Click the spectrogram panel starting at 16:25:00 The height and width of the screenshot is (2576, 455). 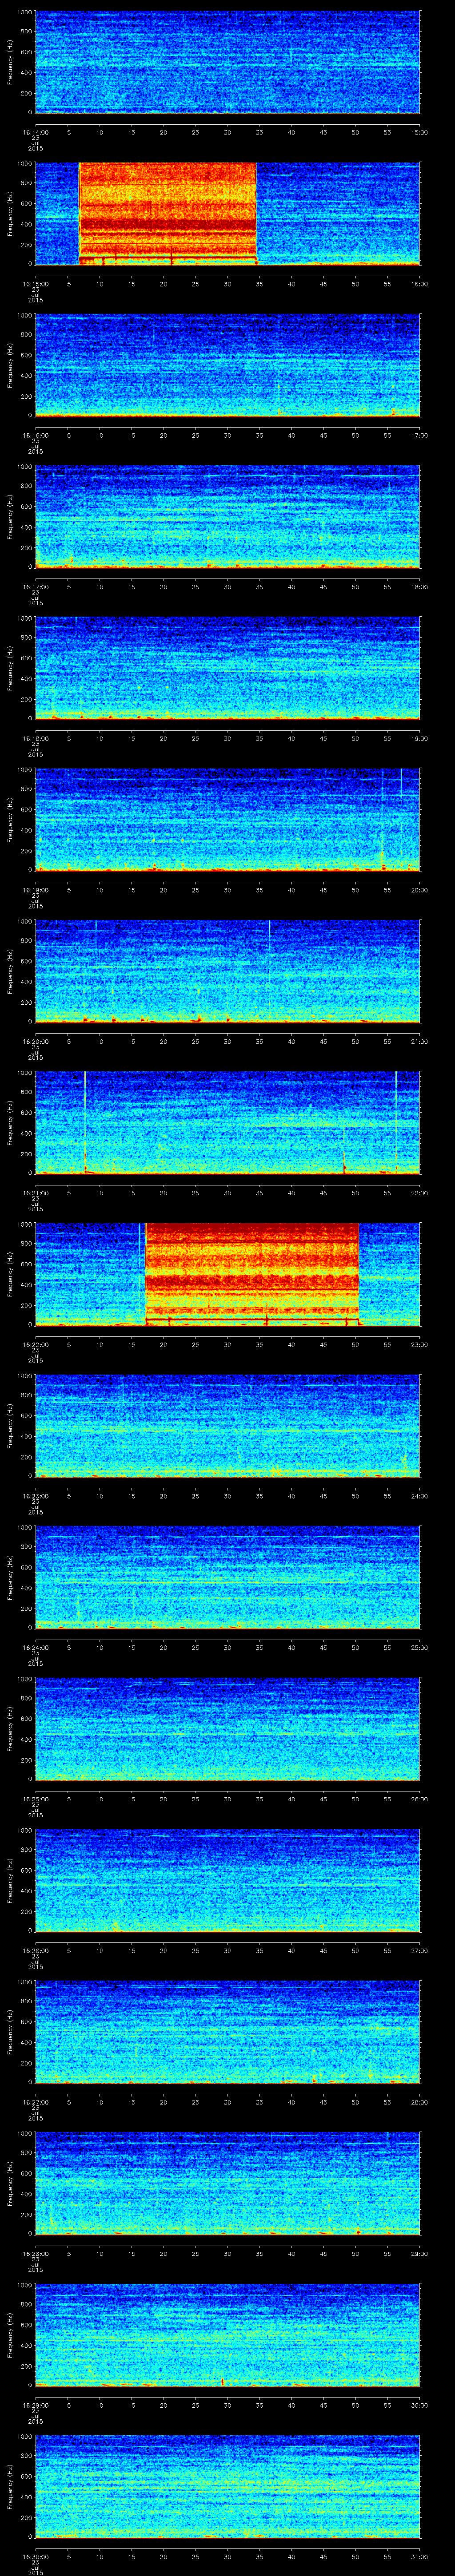pos(227,1728)
